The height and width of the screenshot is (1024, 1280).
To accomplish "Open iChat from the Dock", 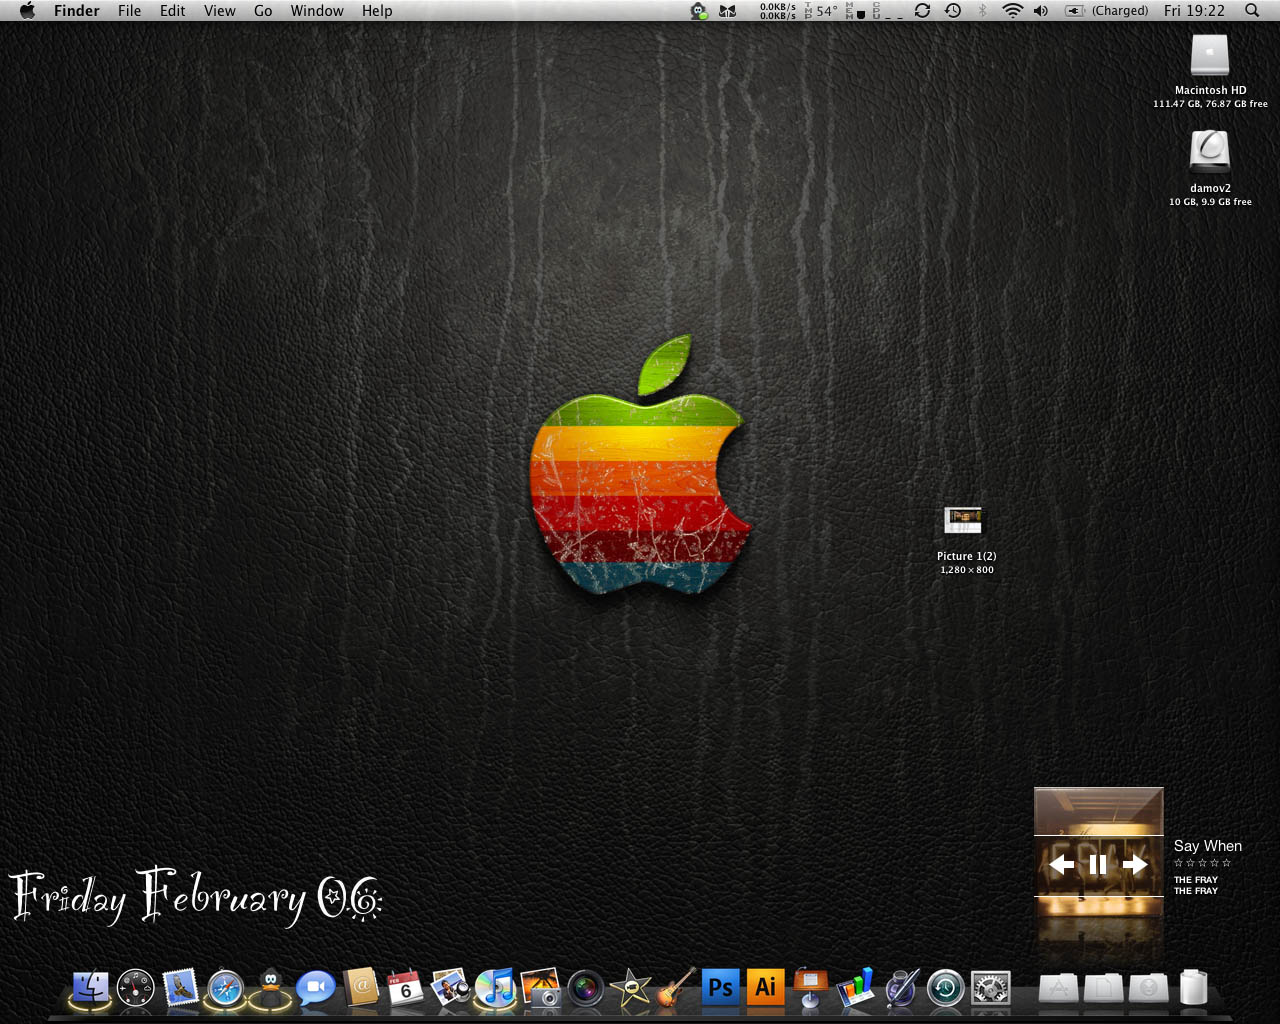I will (x=315, y=988).
